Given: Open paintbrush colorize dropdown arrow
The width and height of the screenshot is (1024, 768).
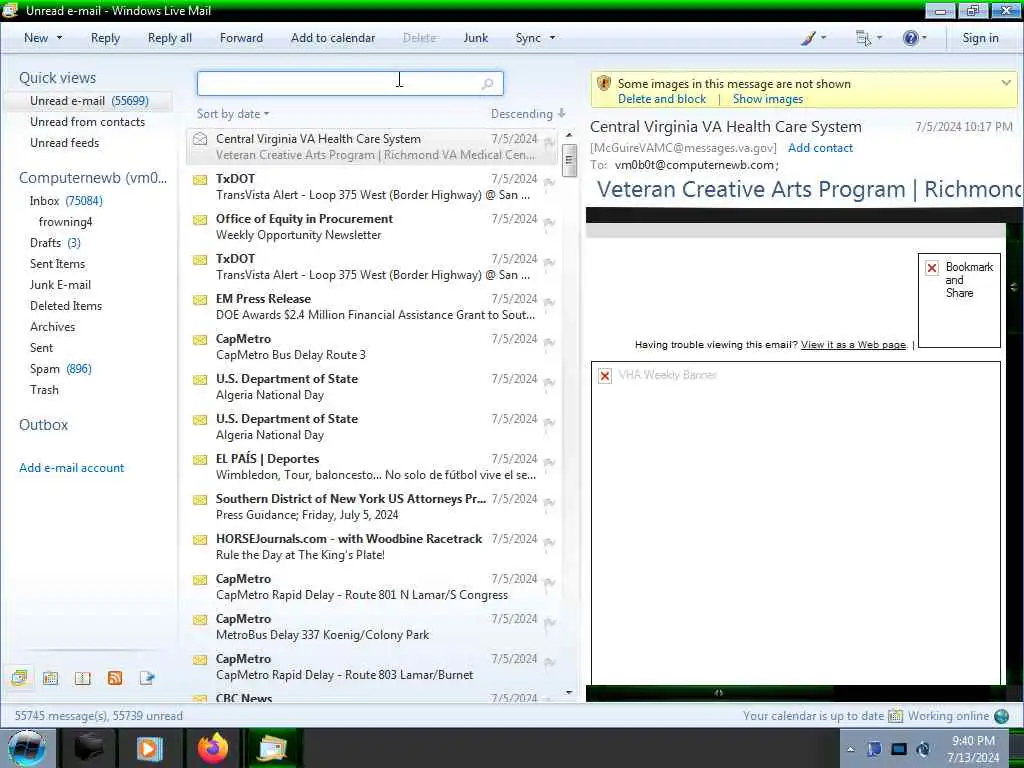Looking at the screenshot, I should pos(823,38).
